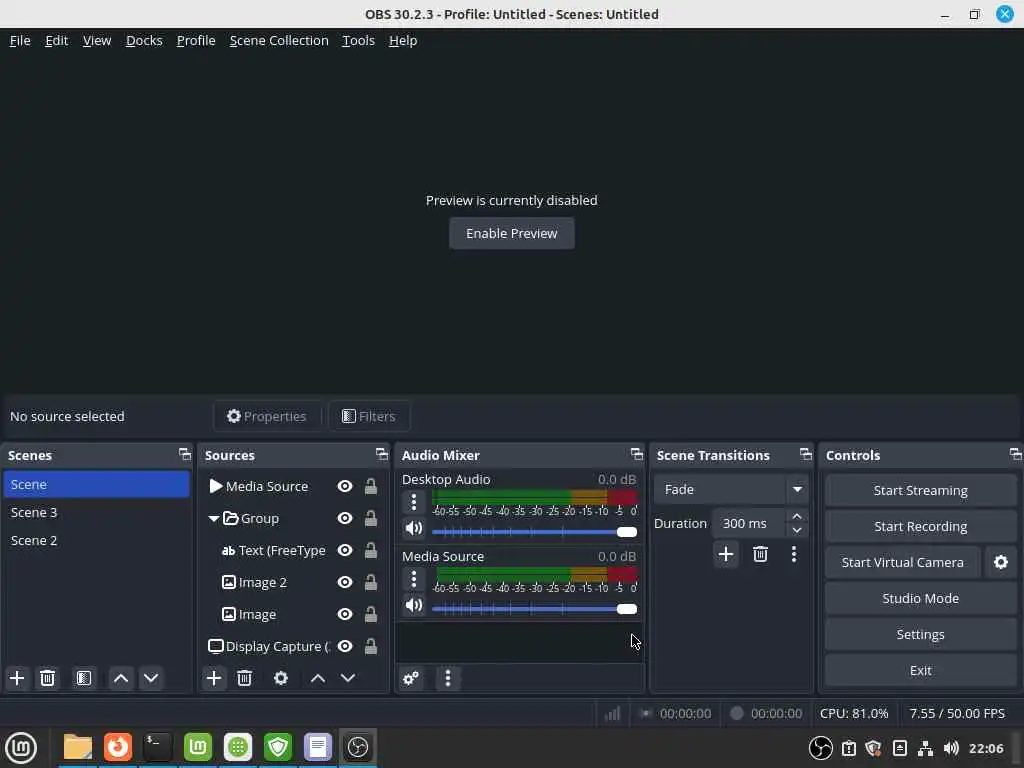Open Audio Mixer options menu at bottom
The image size is (1024, 768).
coord(447,678)
